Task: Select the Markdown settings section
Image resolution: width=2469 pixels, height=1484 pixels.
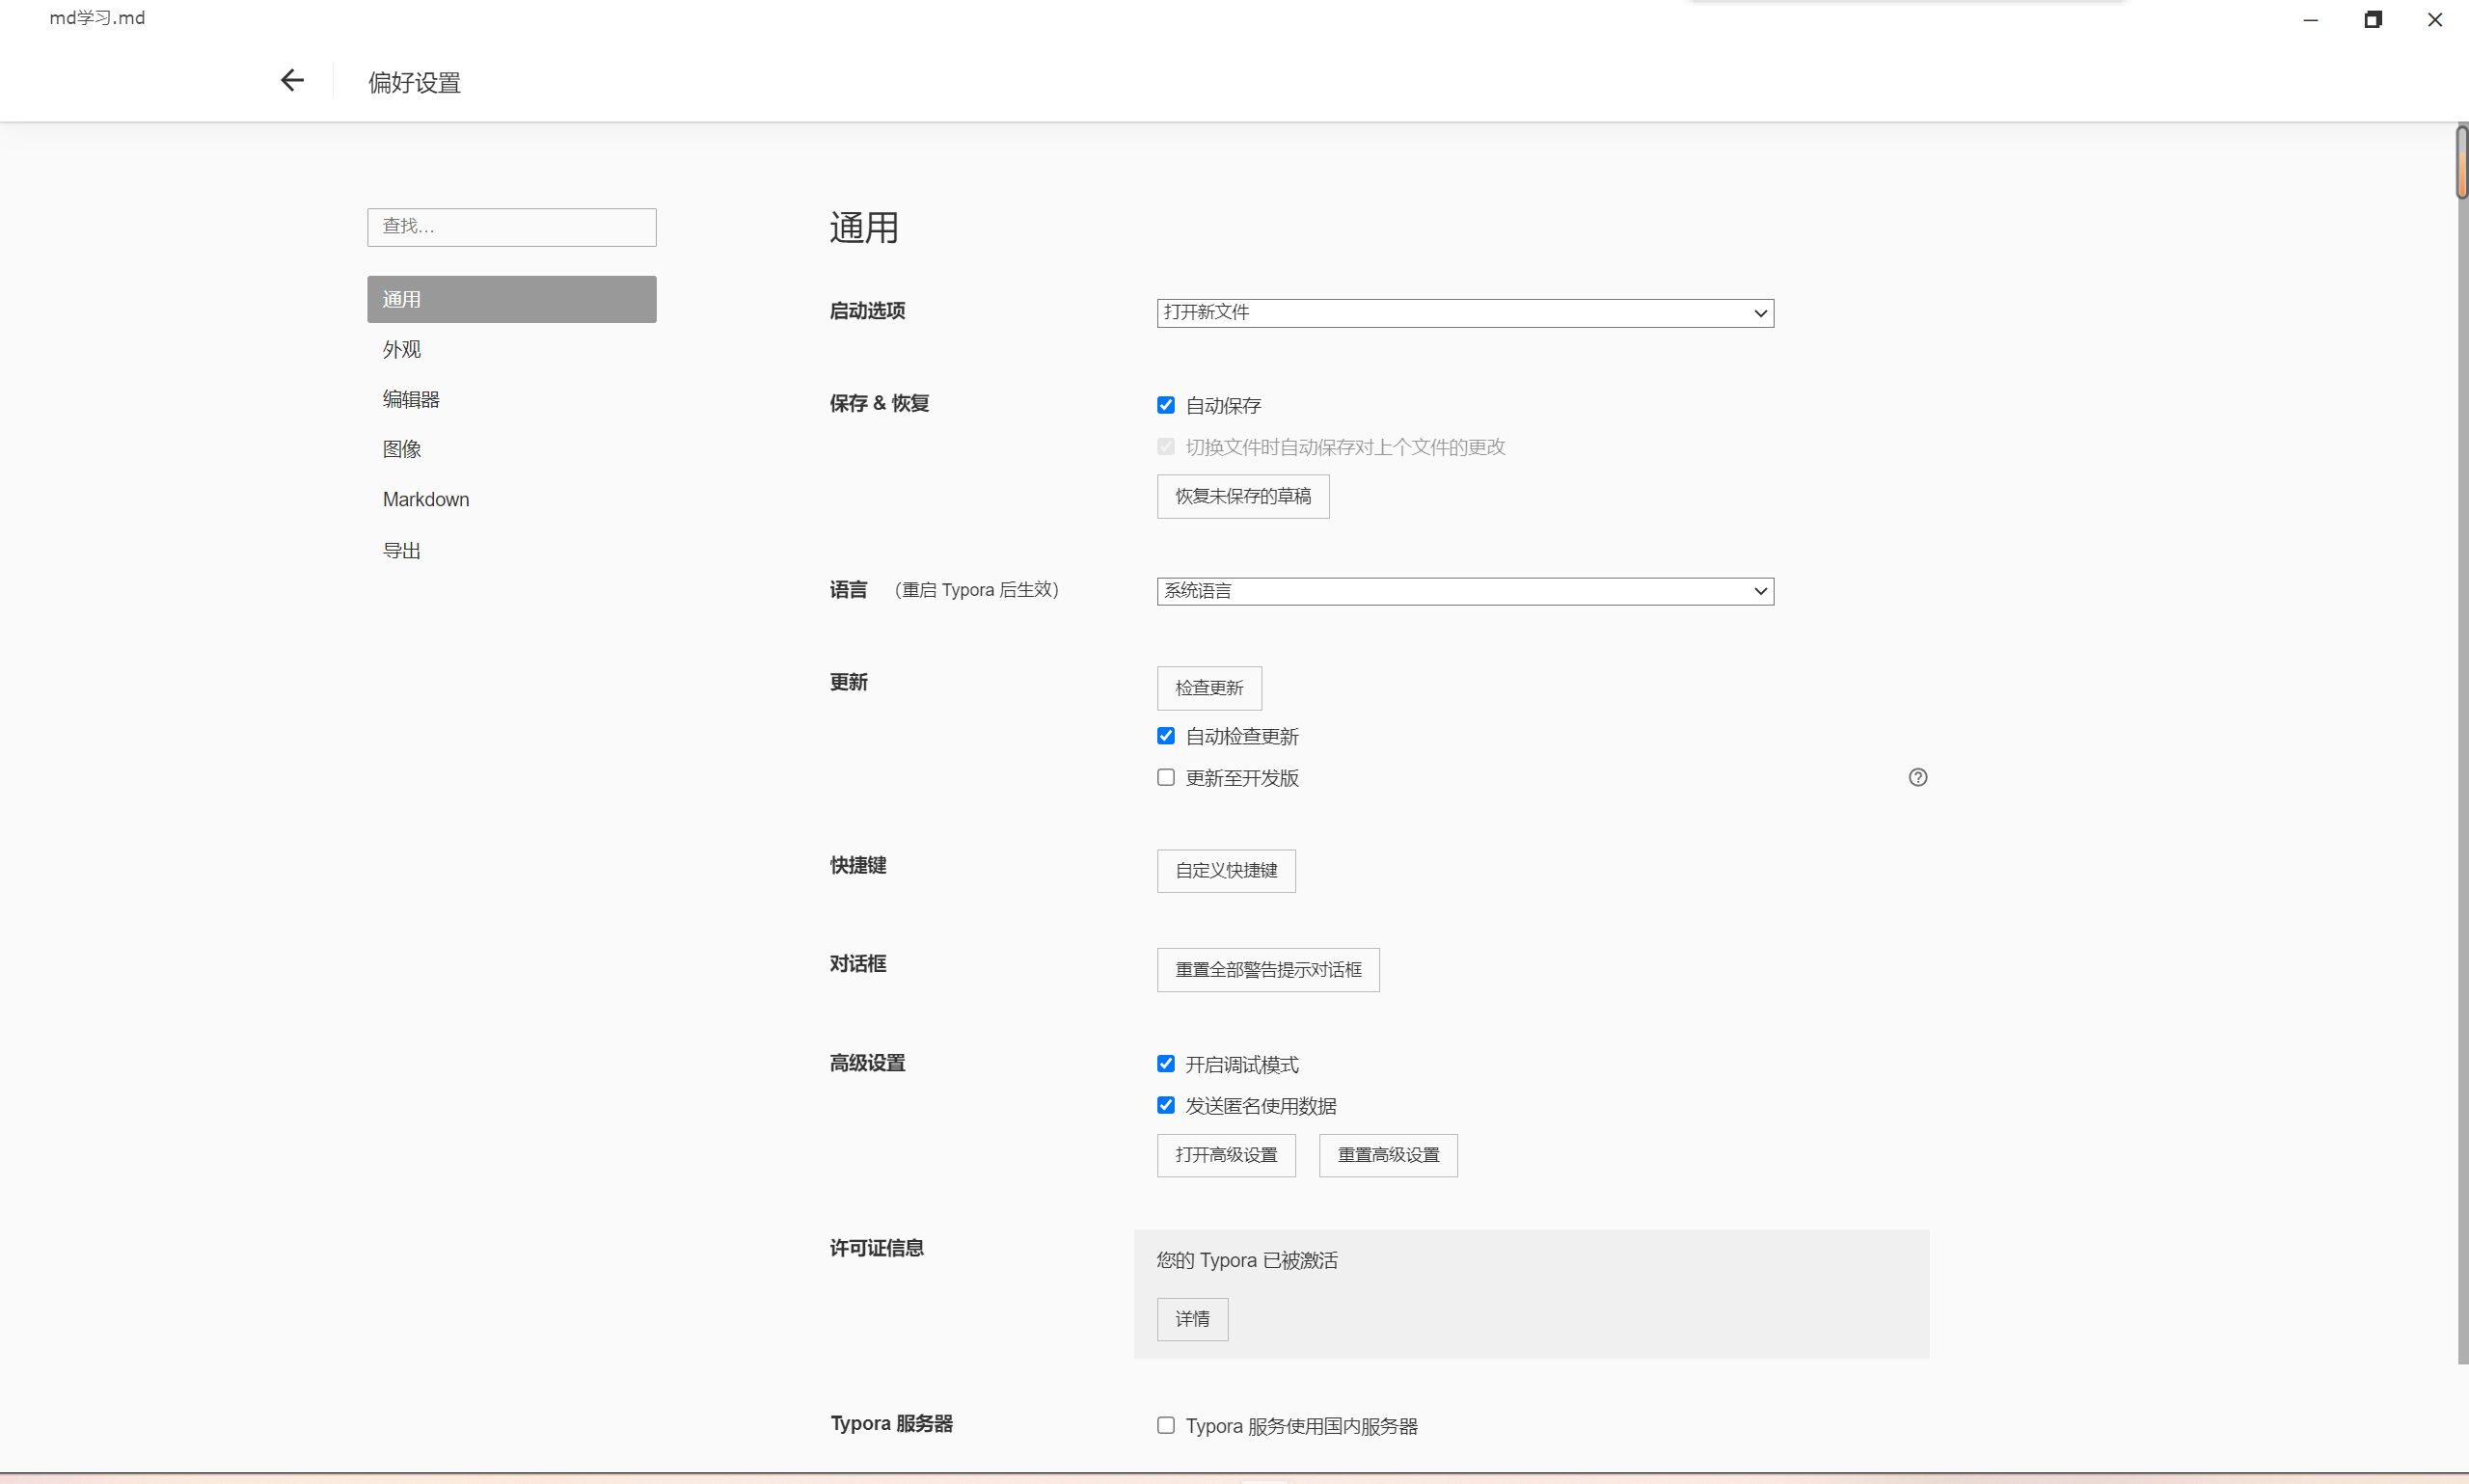Action: click(426, 499)
